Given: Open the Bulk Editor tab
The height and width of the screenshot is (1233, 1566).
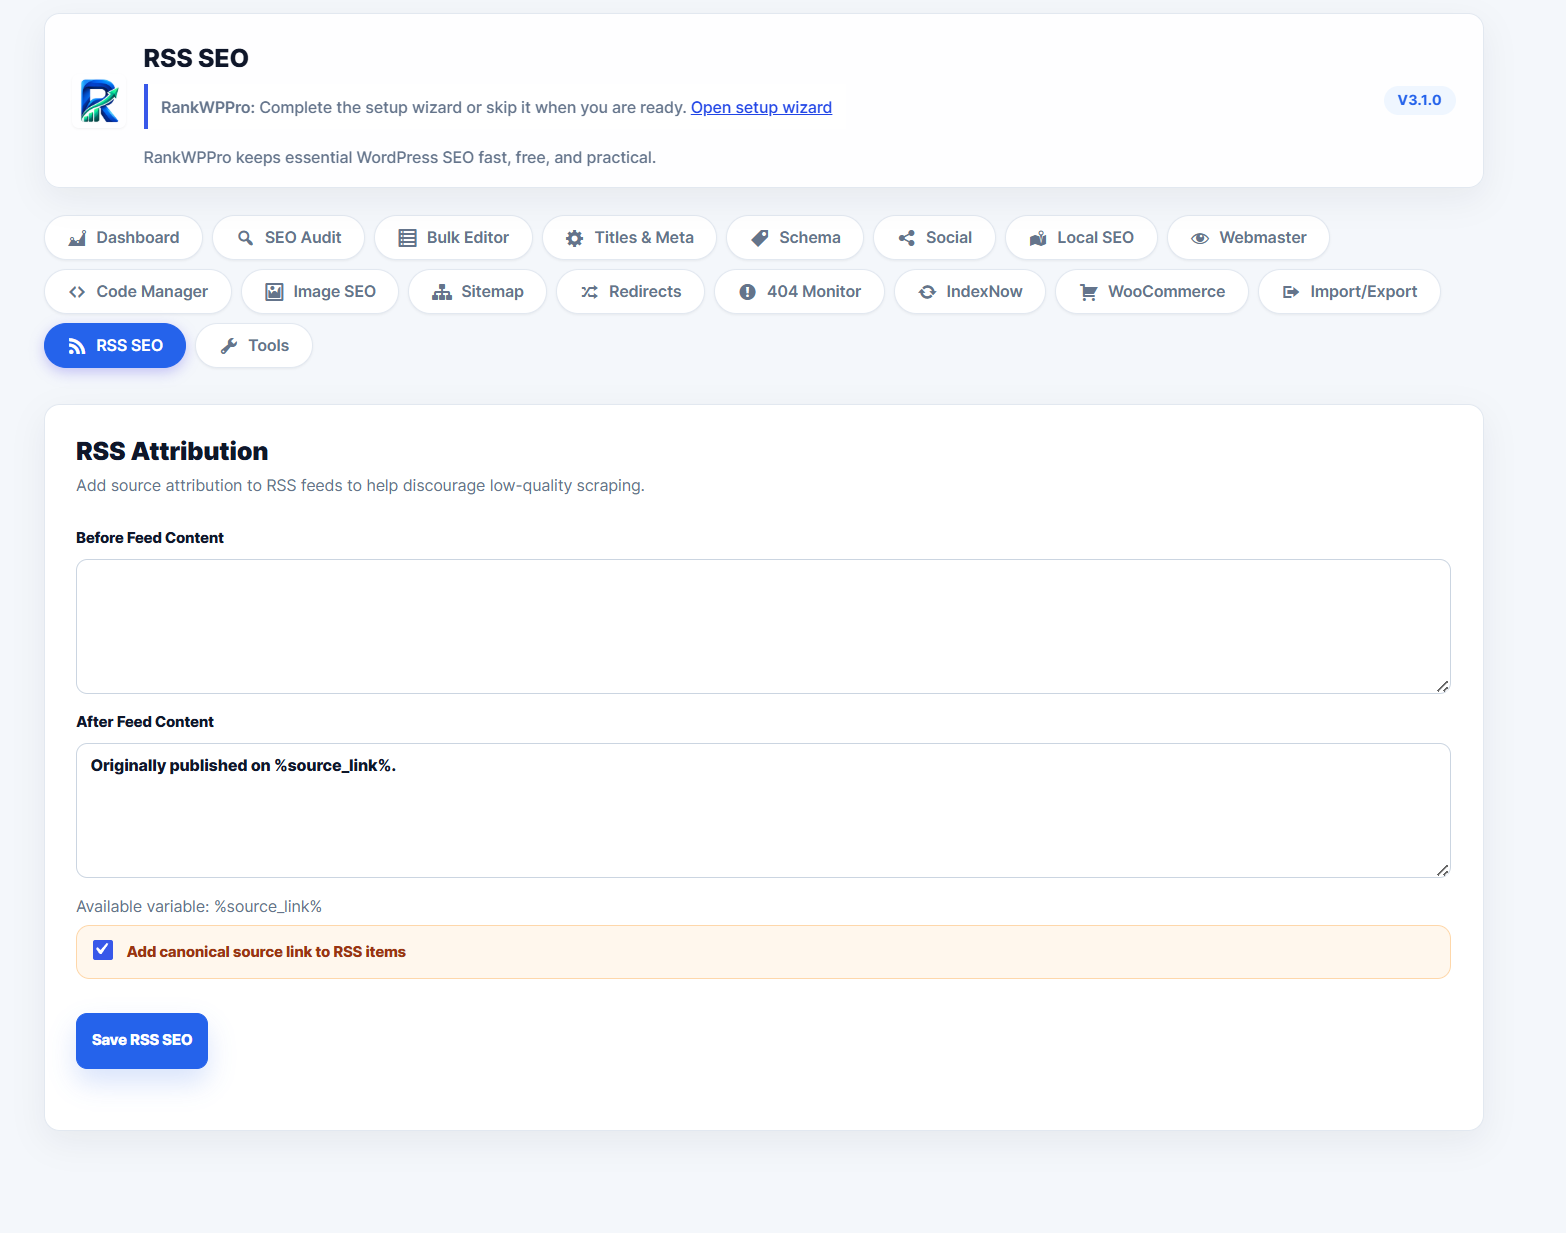Looking at the screenshot, I should pyautogui.click(x=454, y=238).
